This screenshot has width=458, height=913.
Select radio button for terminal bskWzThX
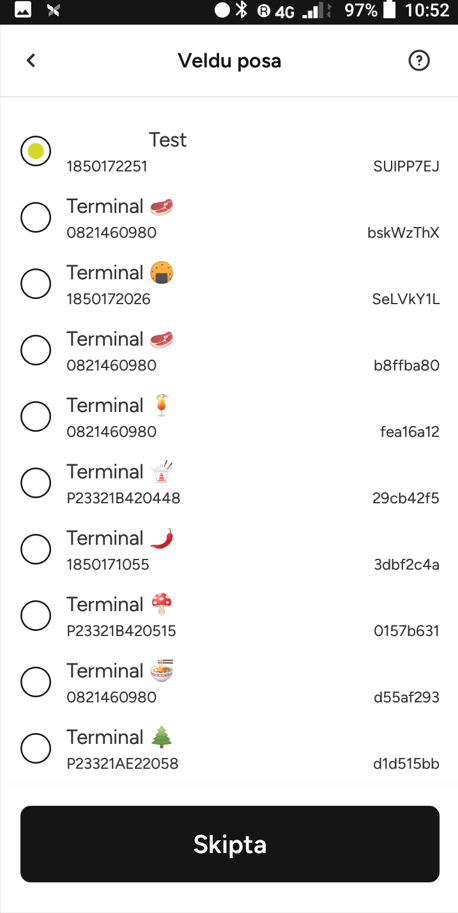coord(35,217)
